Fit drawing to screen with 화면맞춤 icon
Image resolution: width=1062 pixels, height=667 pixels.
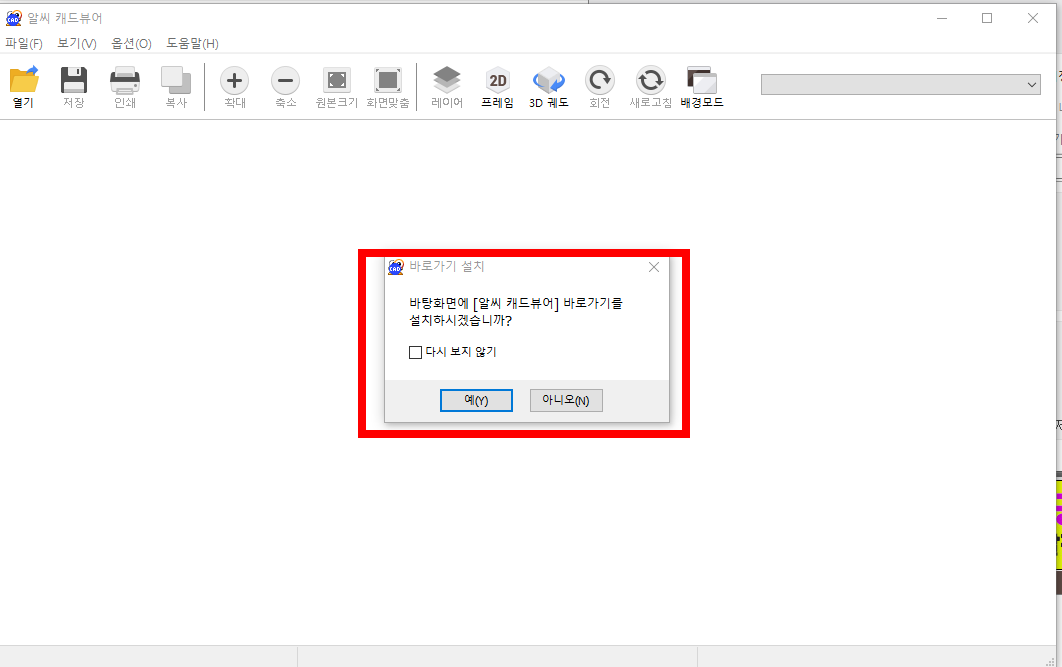click(387, 86)
